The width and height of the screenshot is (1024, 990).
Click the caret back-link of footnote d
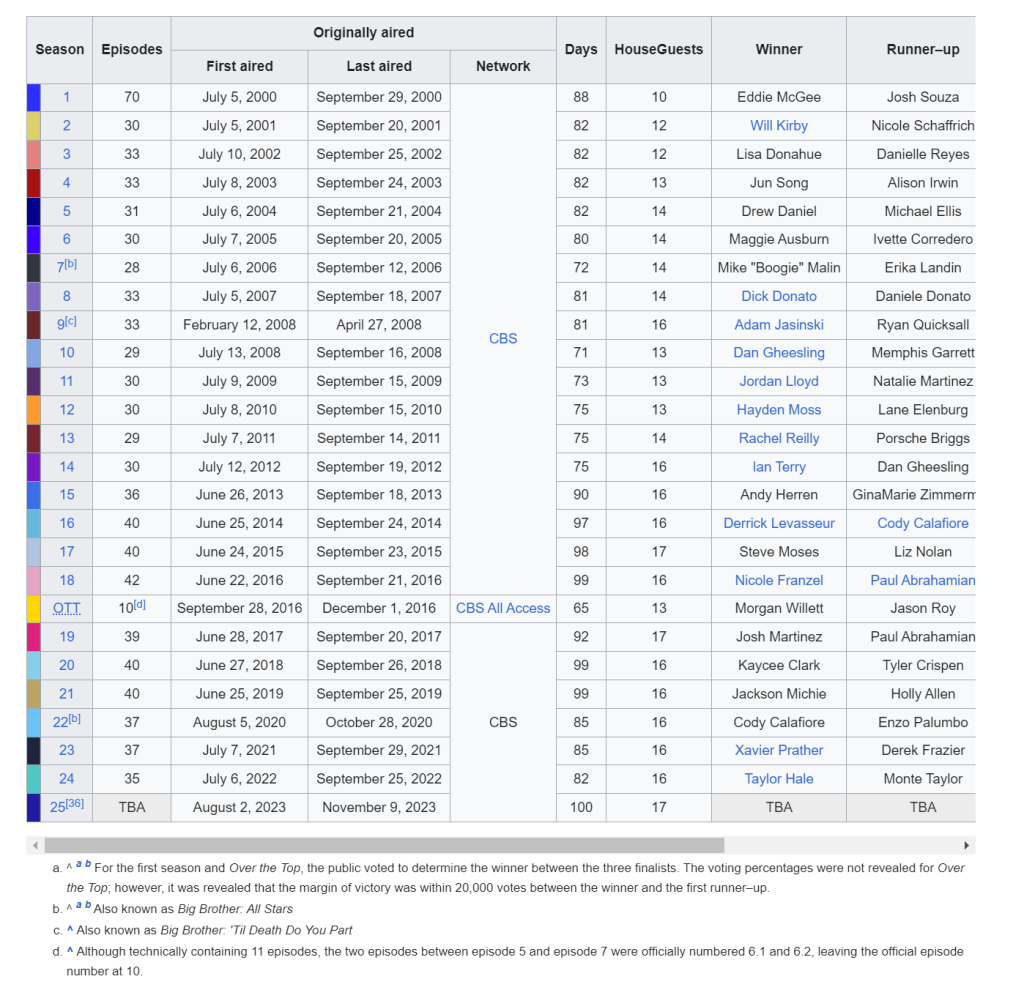click(70, 951)
